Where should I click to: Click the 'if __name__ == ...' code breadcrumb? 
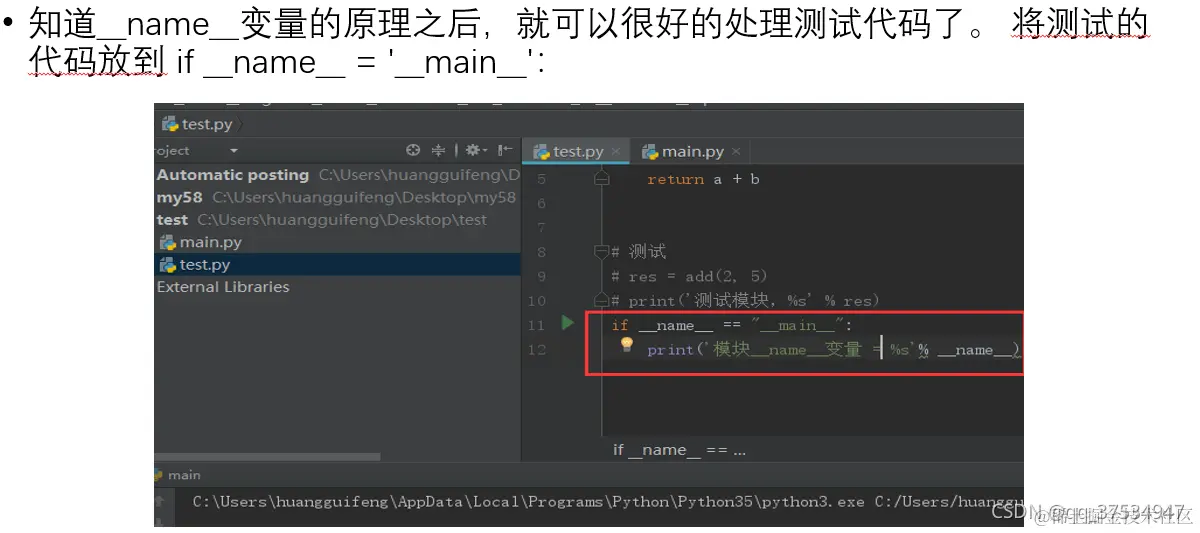[679, 450]
